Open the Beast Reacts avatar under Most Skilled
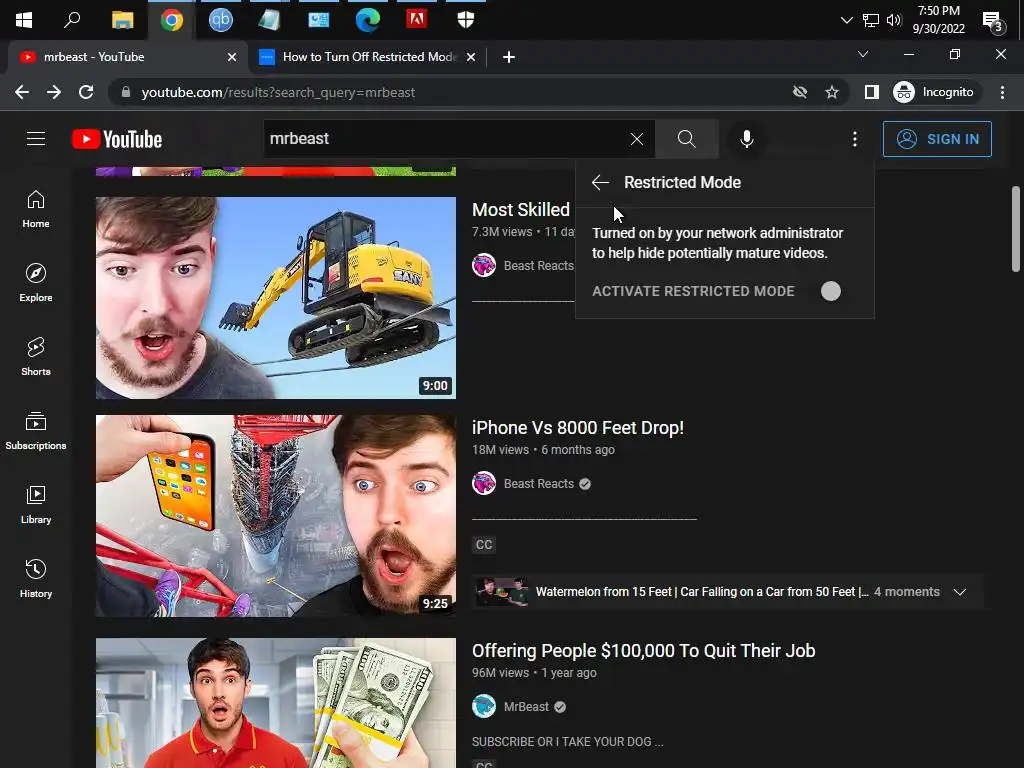Viewport: 1024px width, 768px height. pyautogui.click(x=484, y=265)
